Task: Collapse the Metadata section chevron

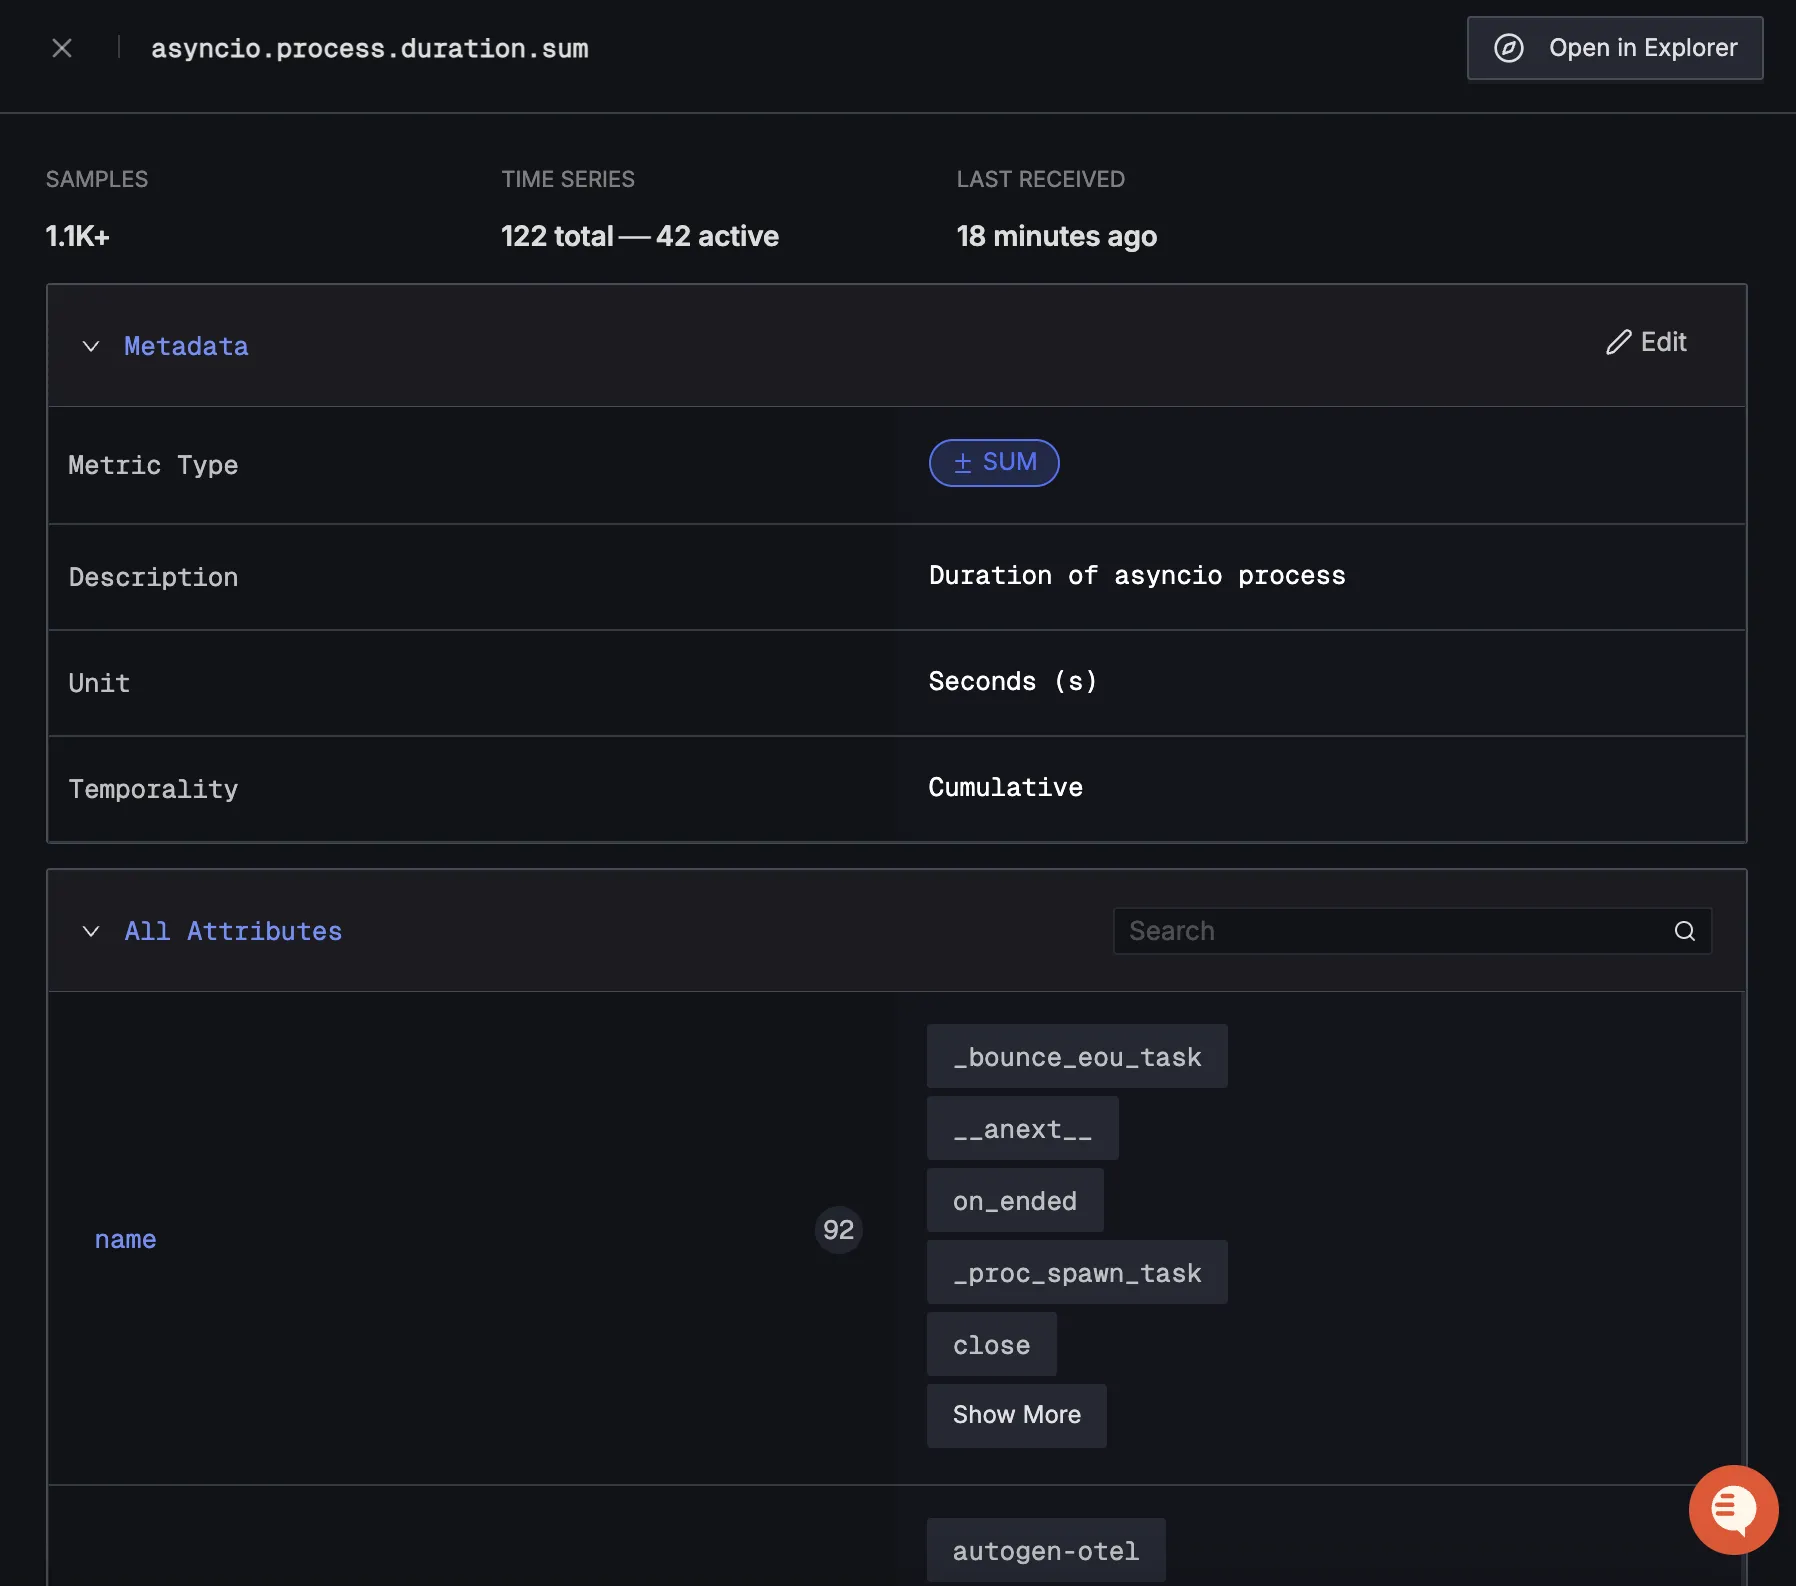Action: 91,346
